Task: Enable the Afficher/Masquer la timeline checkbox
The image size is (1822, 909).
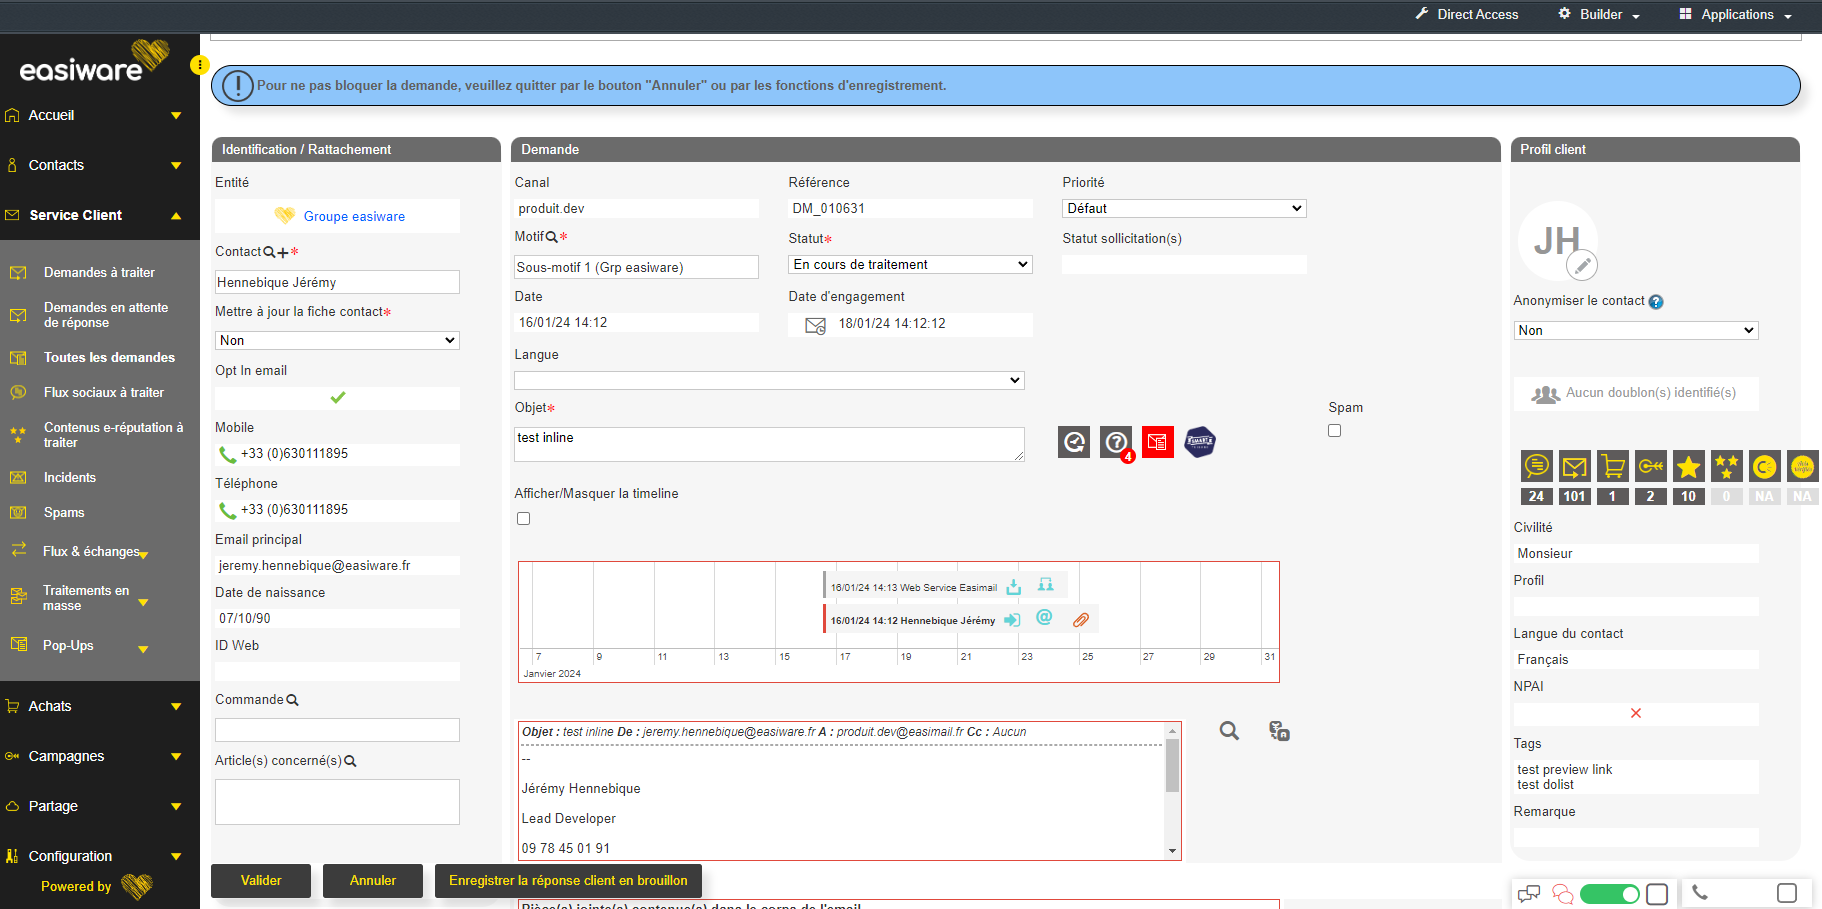Action: (x=523, y=518)
